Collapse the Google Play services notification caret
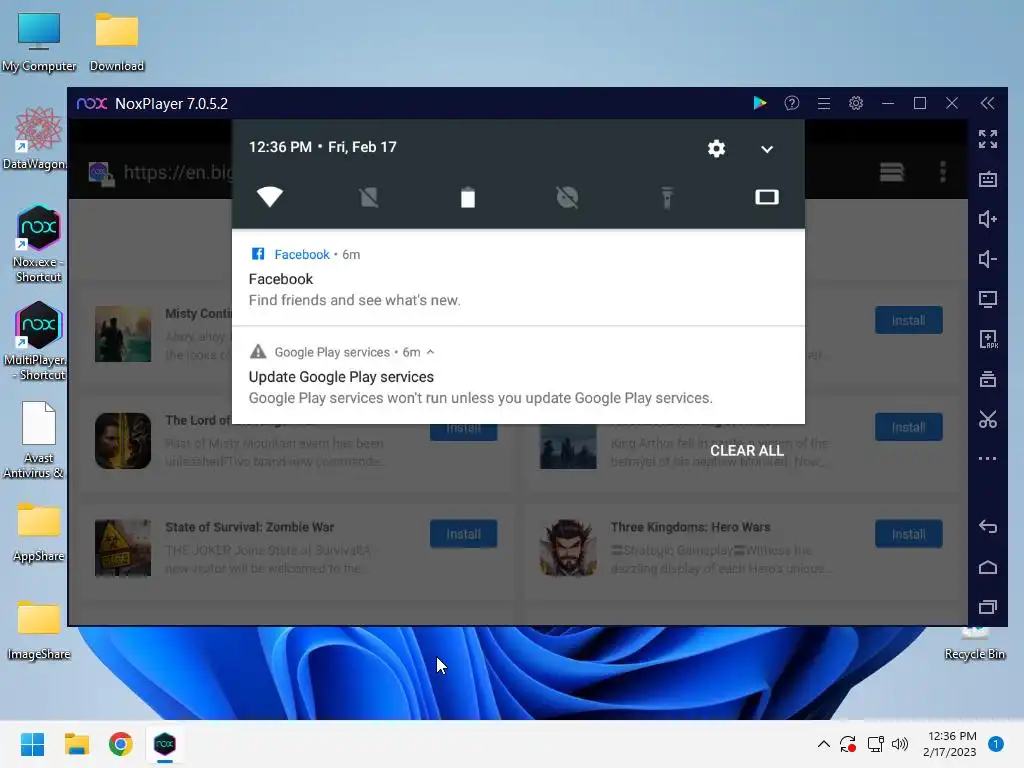Image resolution: width=1024 pixels, height=768 pixels. [x=430, y=352]
